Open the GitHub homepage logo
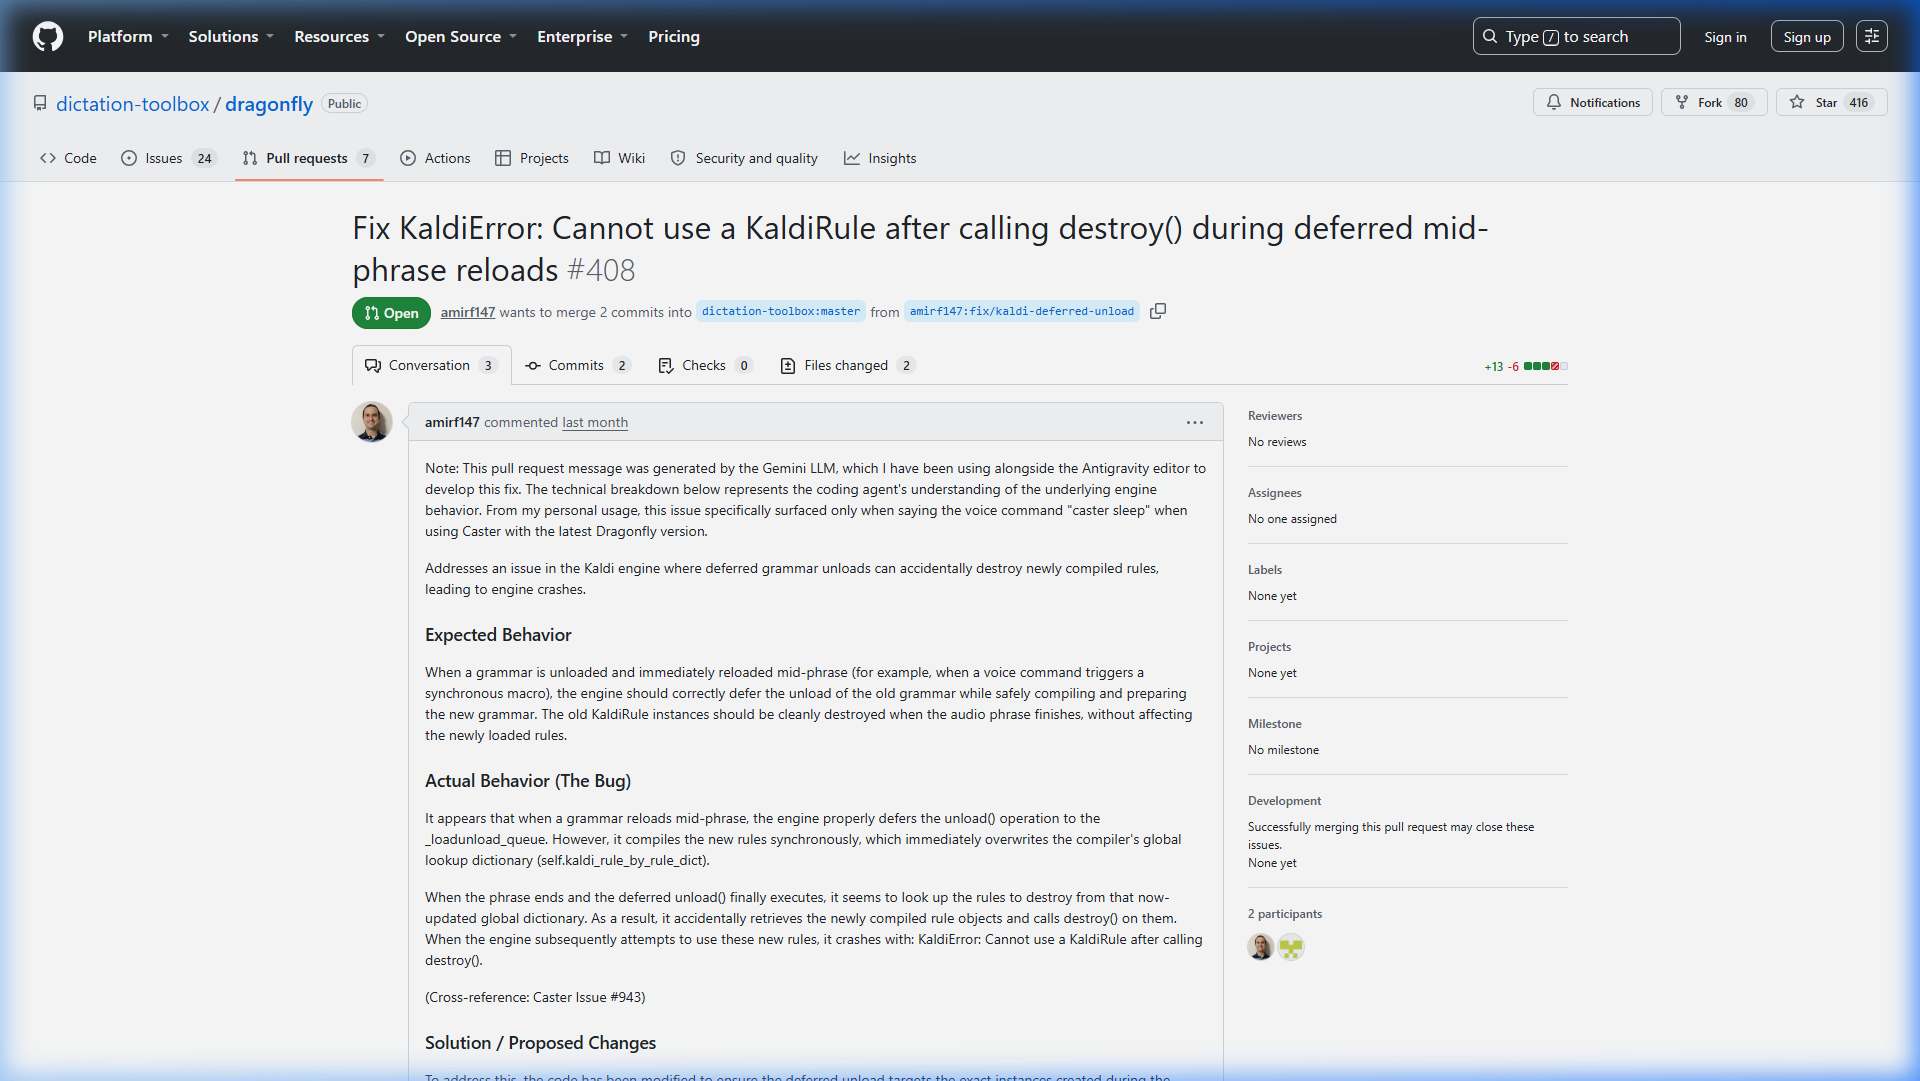The height and width of the screenshot is (1081, 1920). (x=48, y=37)
